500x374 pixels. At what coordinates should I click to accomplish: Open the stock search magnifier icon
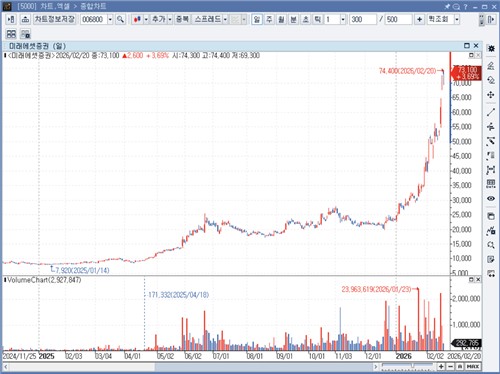click(120, 19)
